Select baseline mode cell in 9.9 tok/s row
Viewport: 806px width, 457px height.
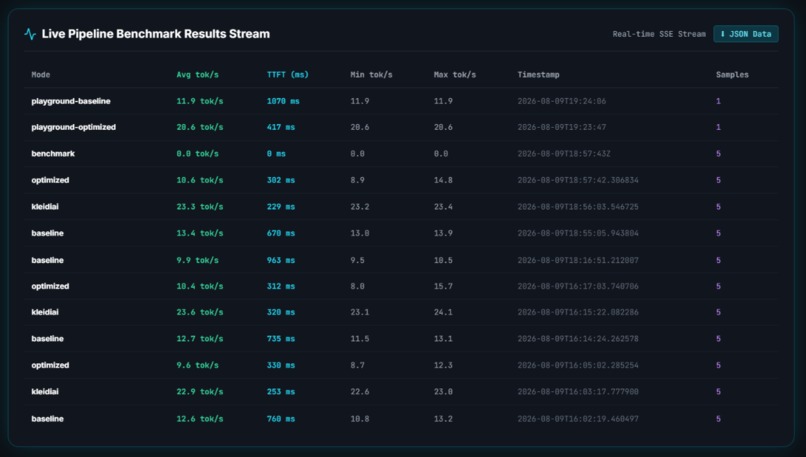coord(47,260)
